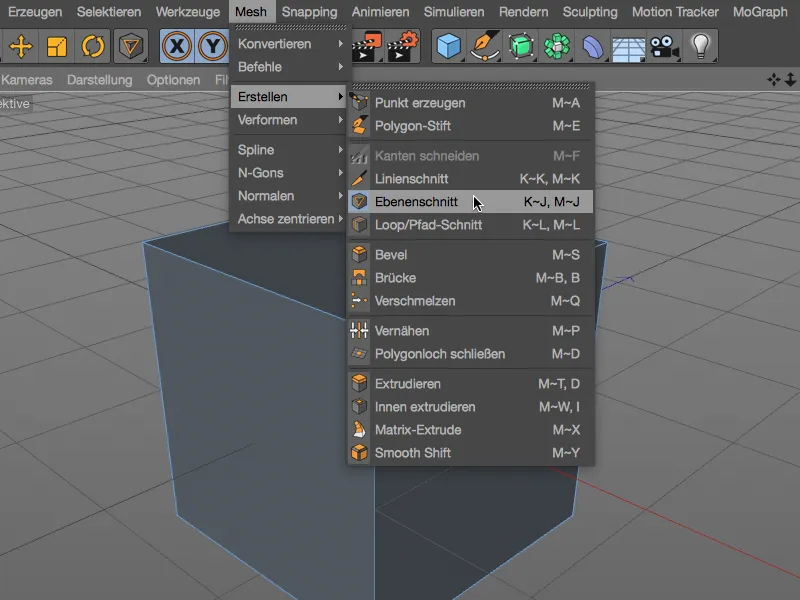Select the Rotate tool in toolbar

click(x=93, y=46)
